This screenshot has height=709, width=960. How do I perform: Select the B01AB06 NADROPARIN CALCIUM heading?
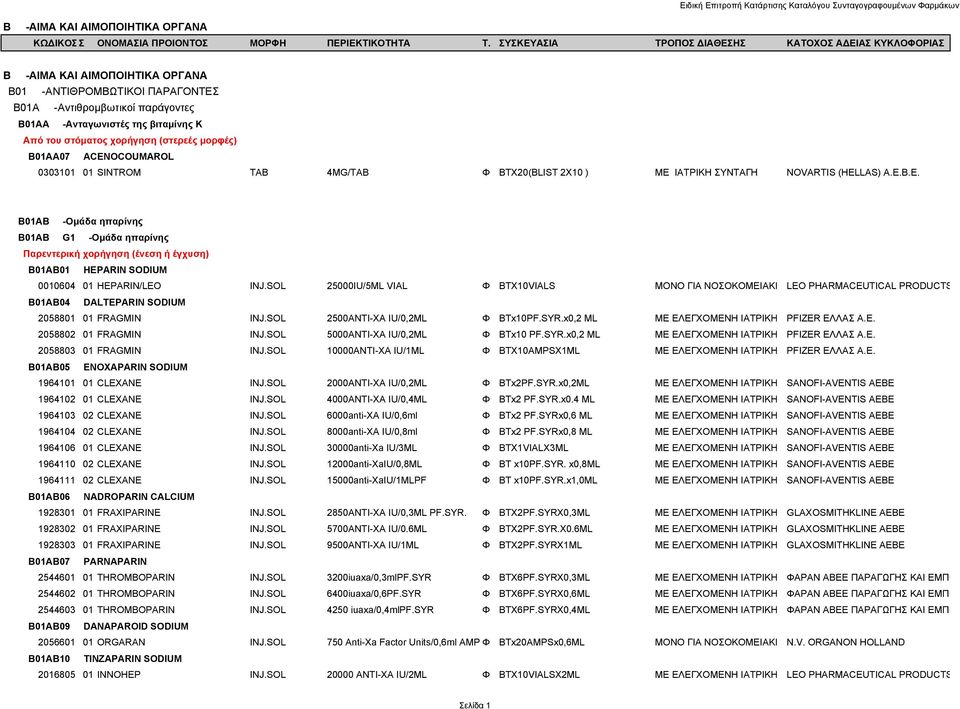pyautogui.click(x=111, y=497)
